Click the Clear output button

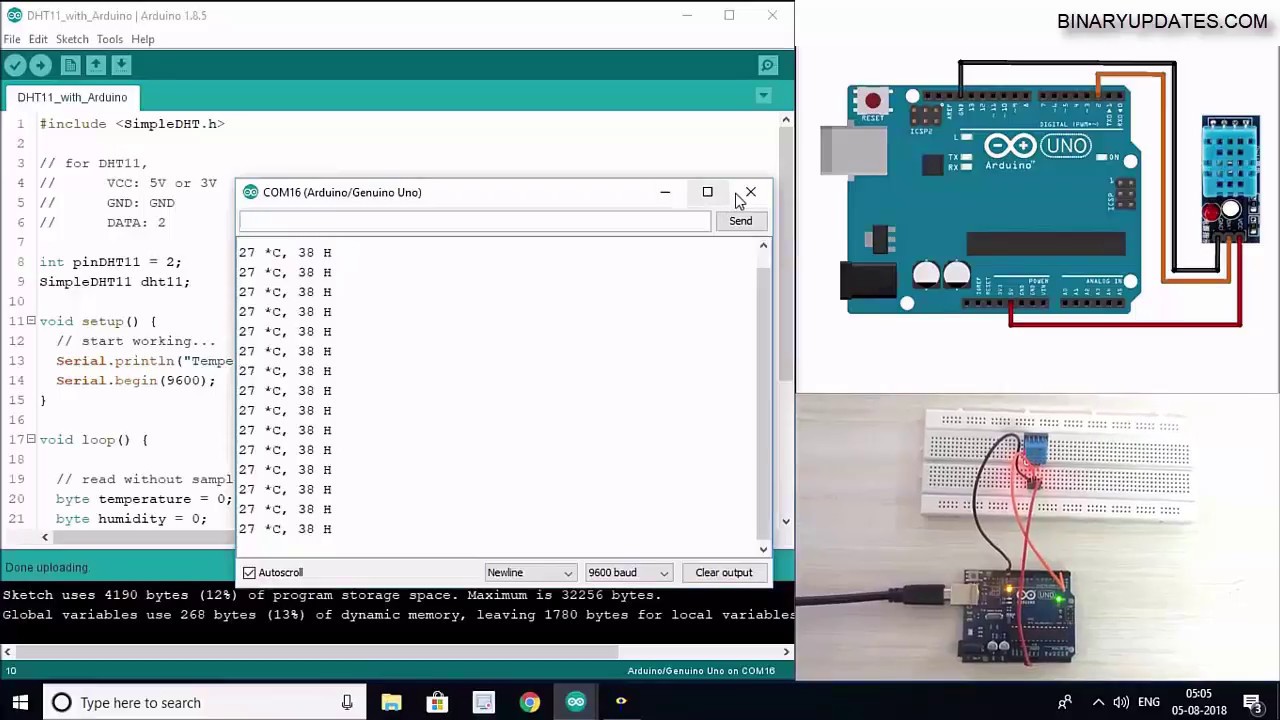pyautogui.click(x=724, y=573)
